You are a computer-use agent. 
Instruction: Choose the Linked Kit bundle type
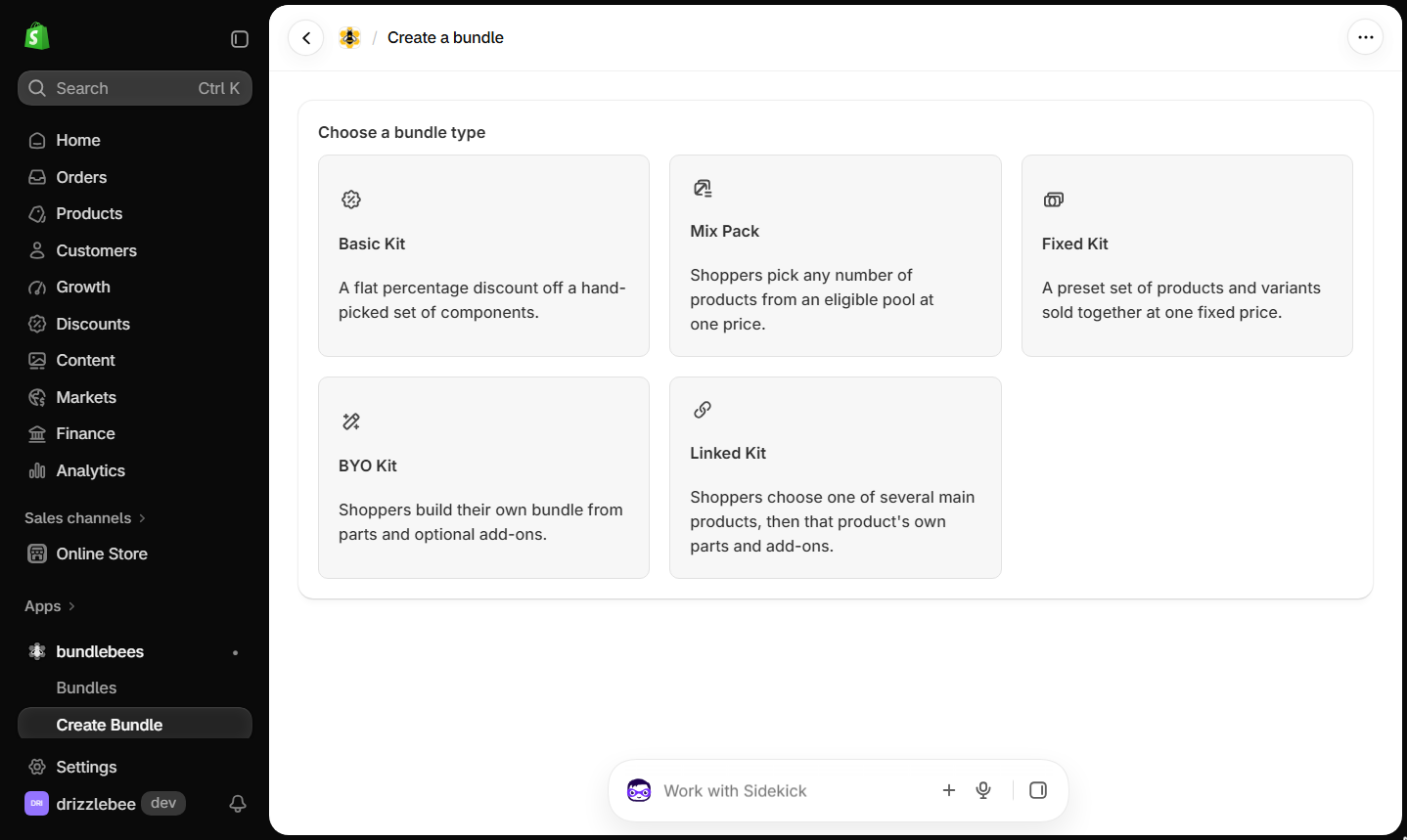point(835,478)
